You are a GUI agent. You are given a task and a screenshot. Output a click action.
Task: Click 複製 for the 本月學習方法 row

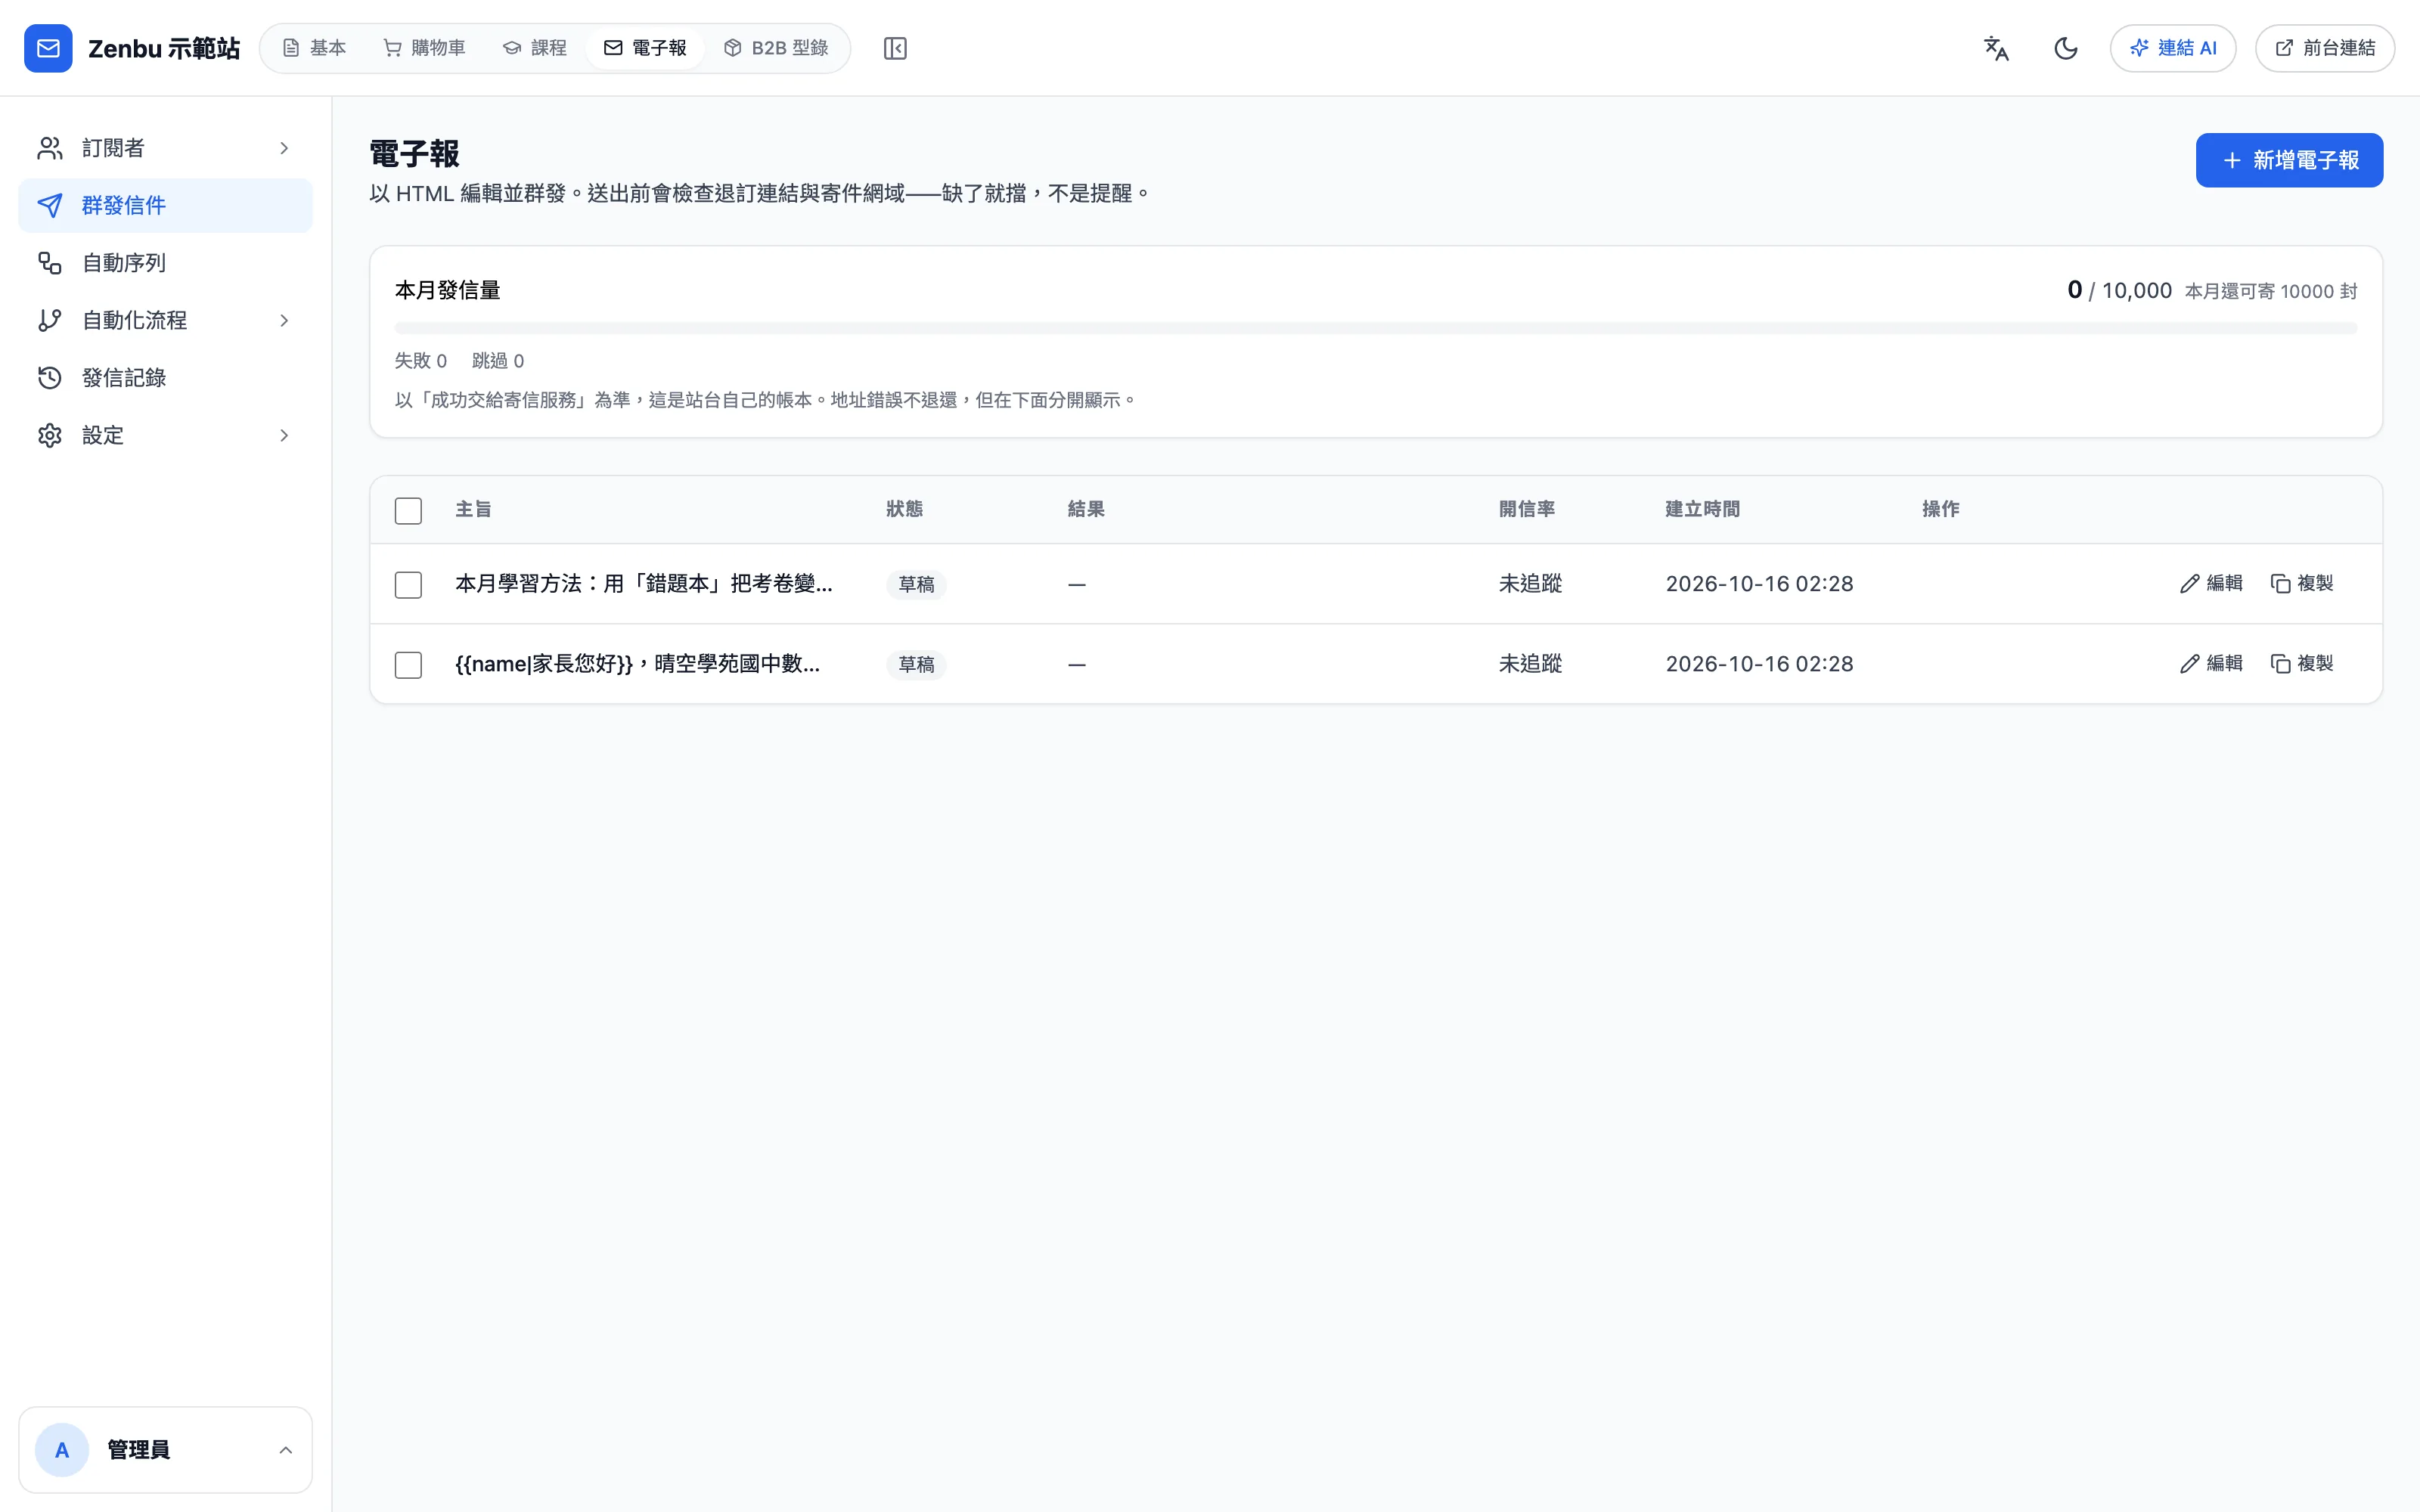pyautogui.click(x=2302, y=583)
